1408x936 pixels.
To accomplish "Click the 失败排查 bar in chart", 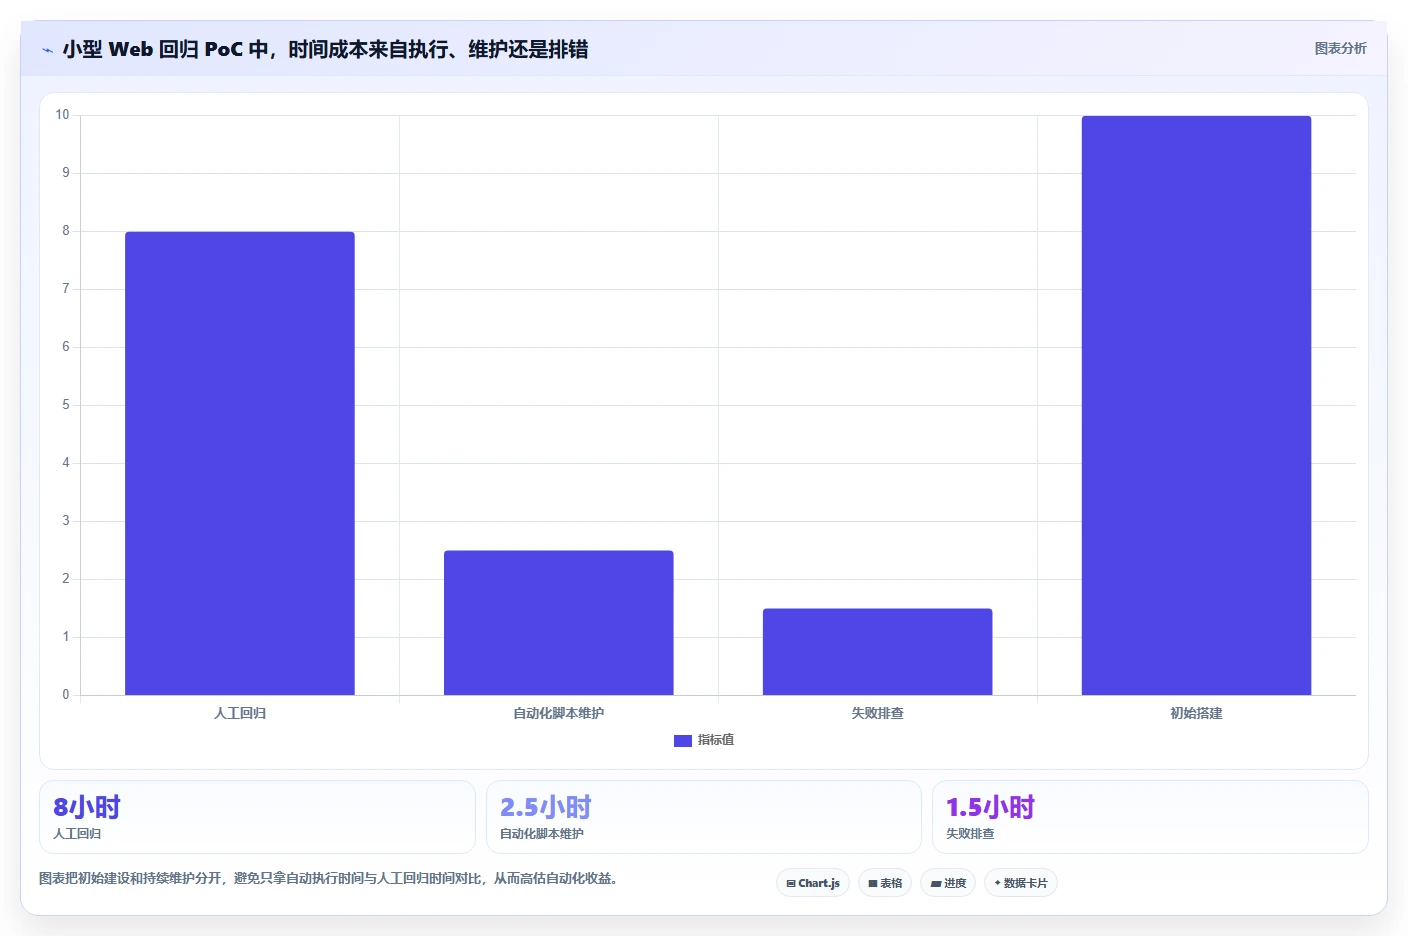I will [x=877, y=651].
